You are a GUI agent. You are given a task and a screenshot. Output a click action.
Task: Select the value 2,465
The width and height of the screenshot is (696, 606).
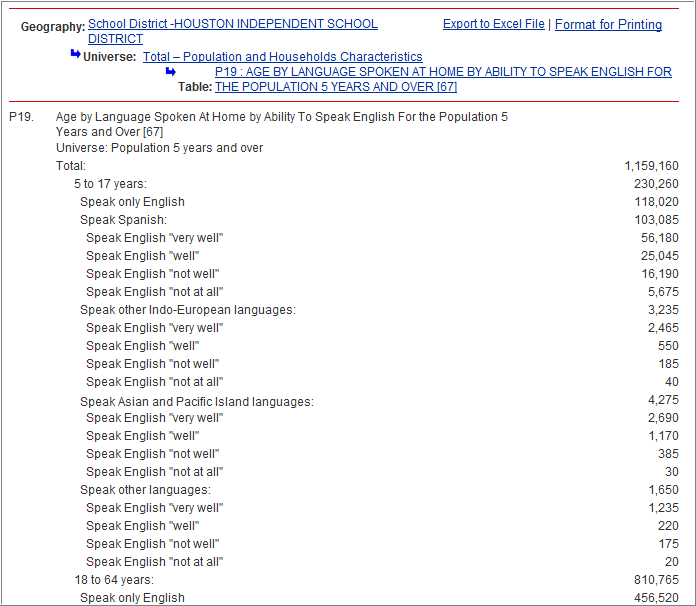tap(663, 328)
